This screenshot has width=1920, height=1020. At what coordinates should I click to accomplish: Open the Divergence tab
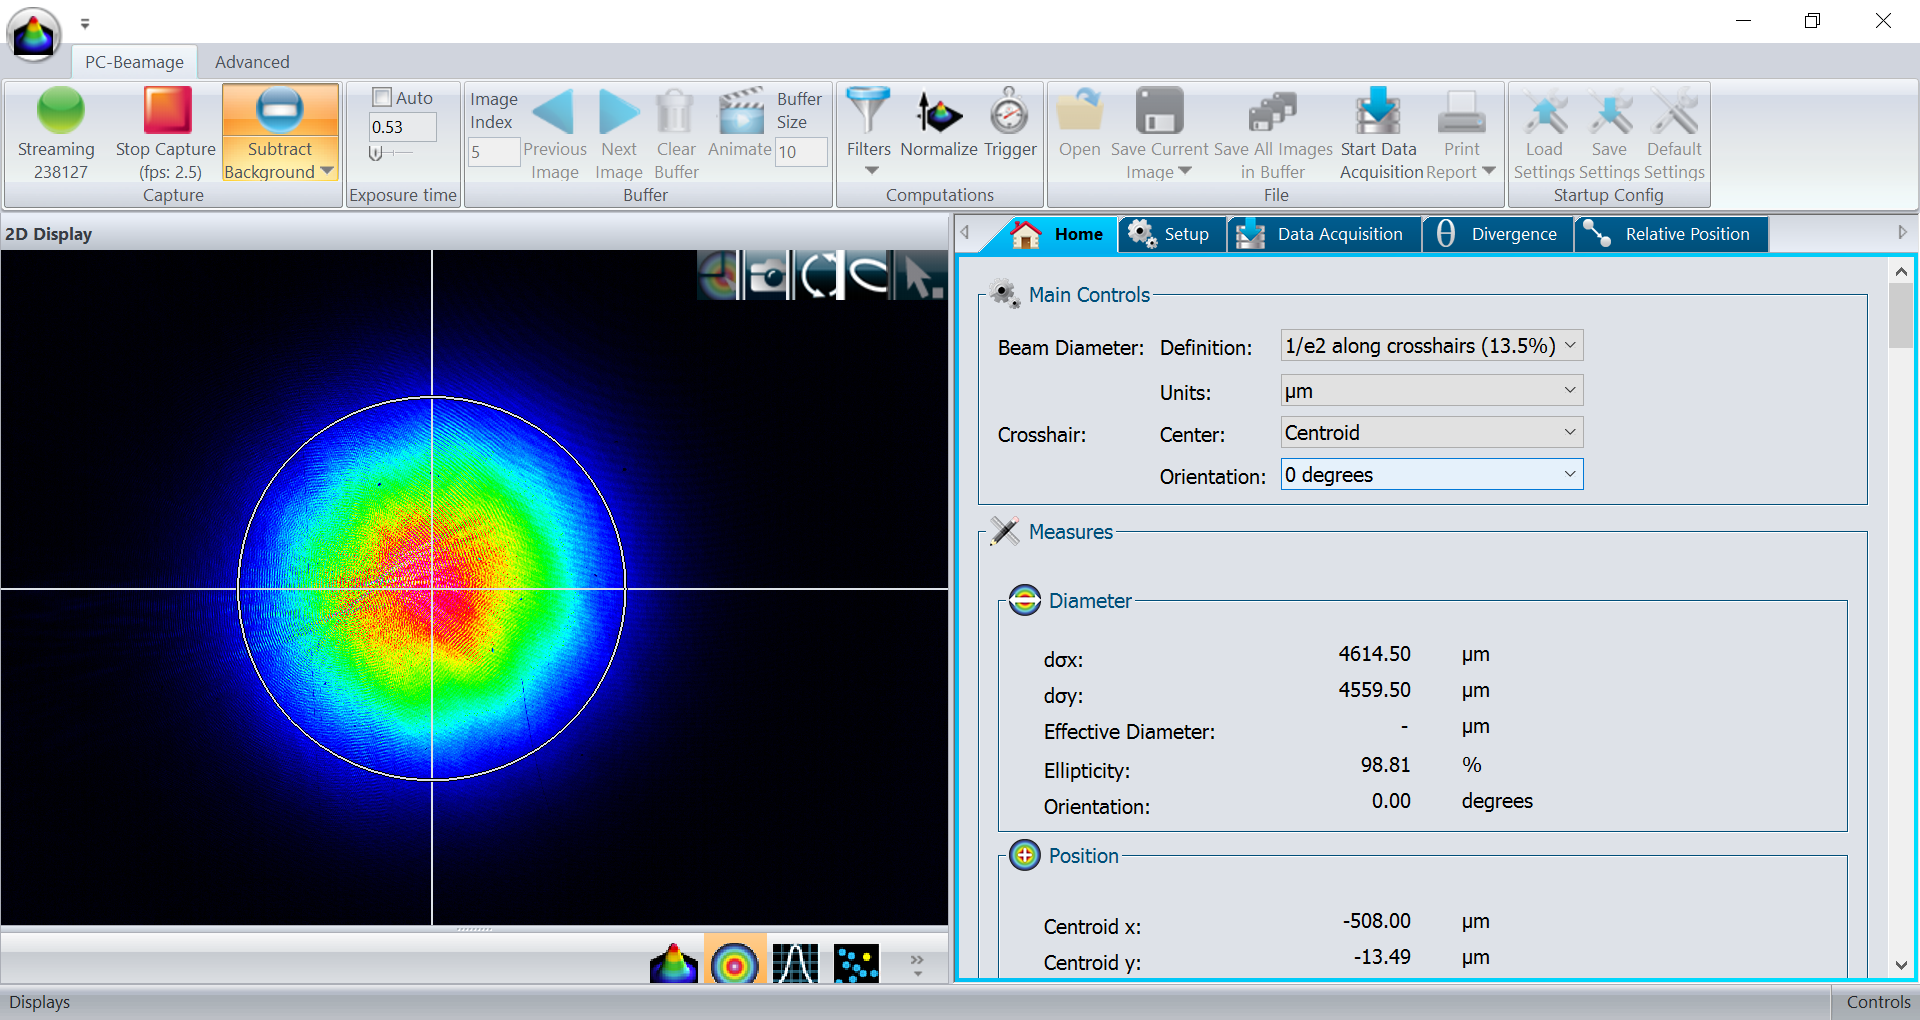point(1497,234)
